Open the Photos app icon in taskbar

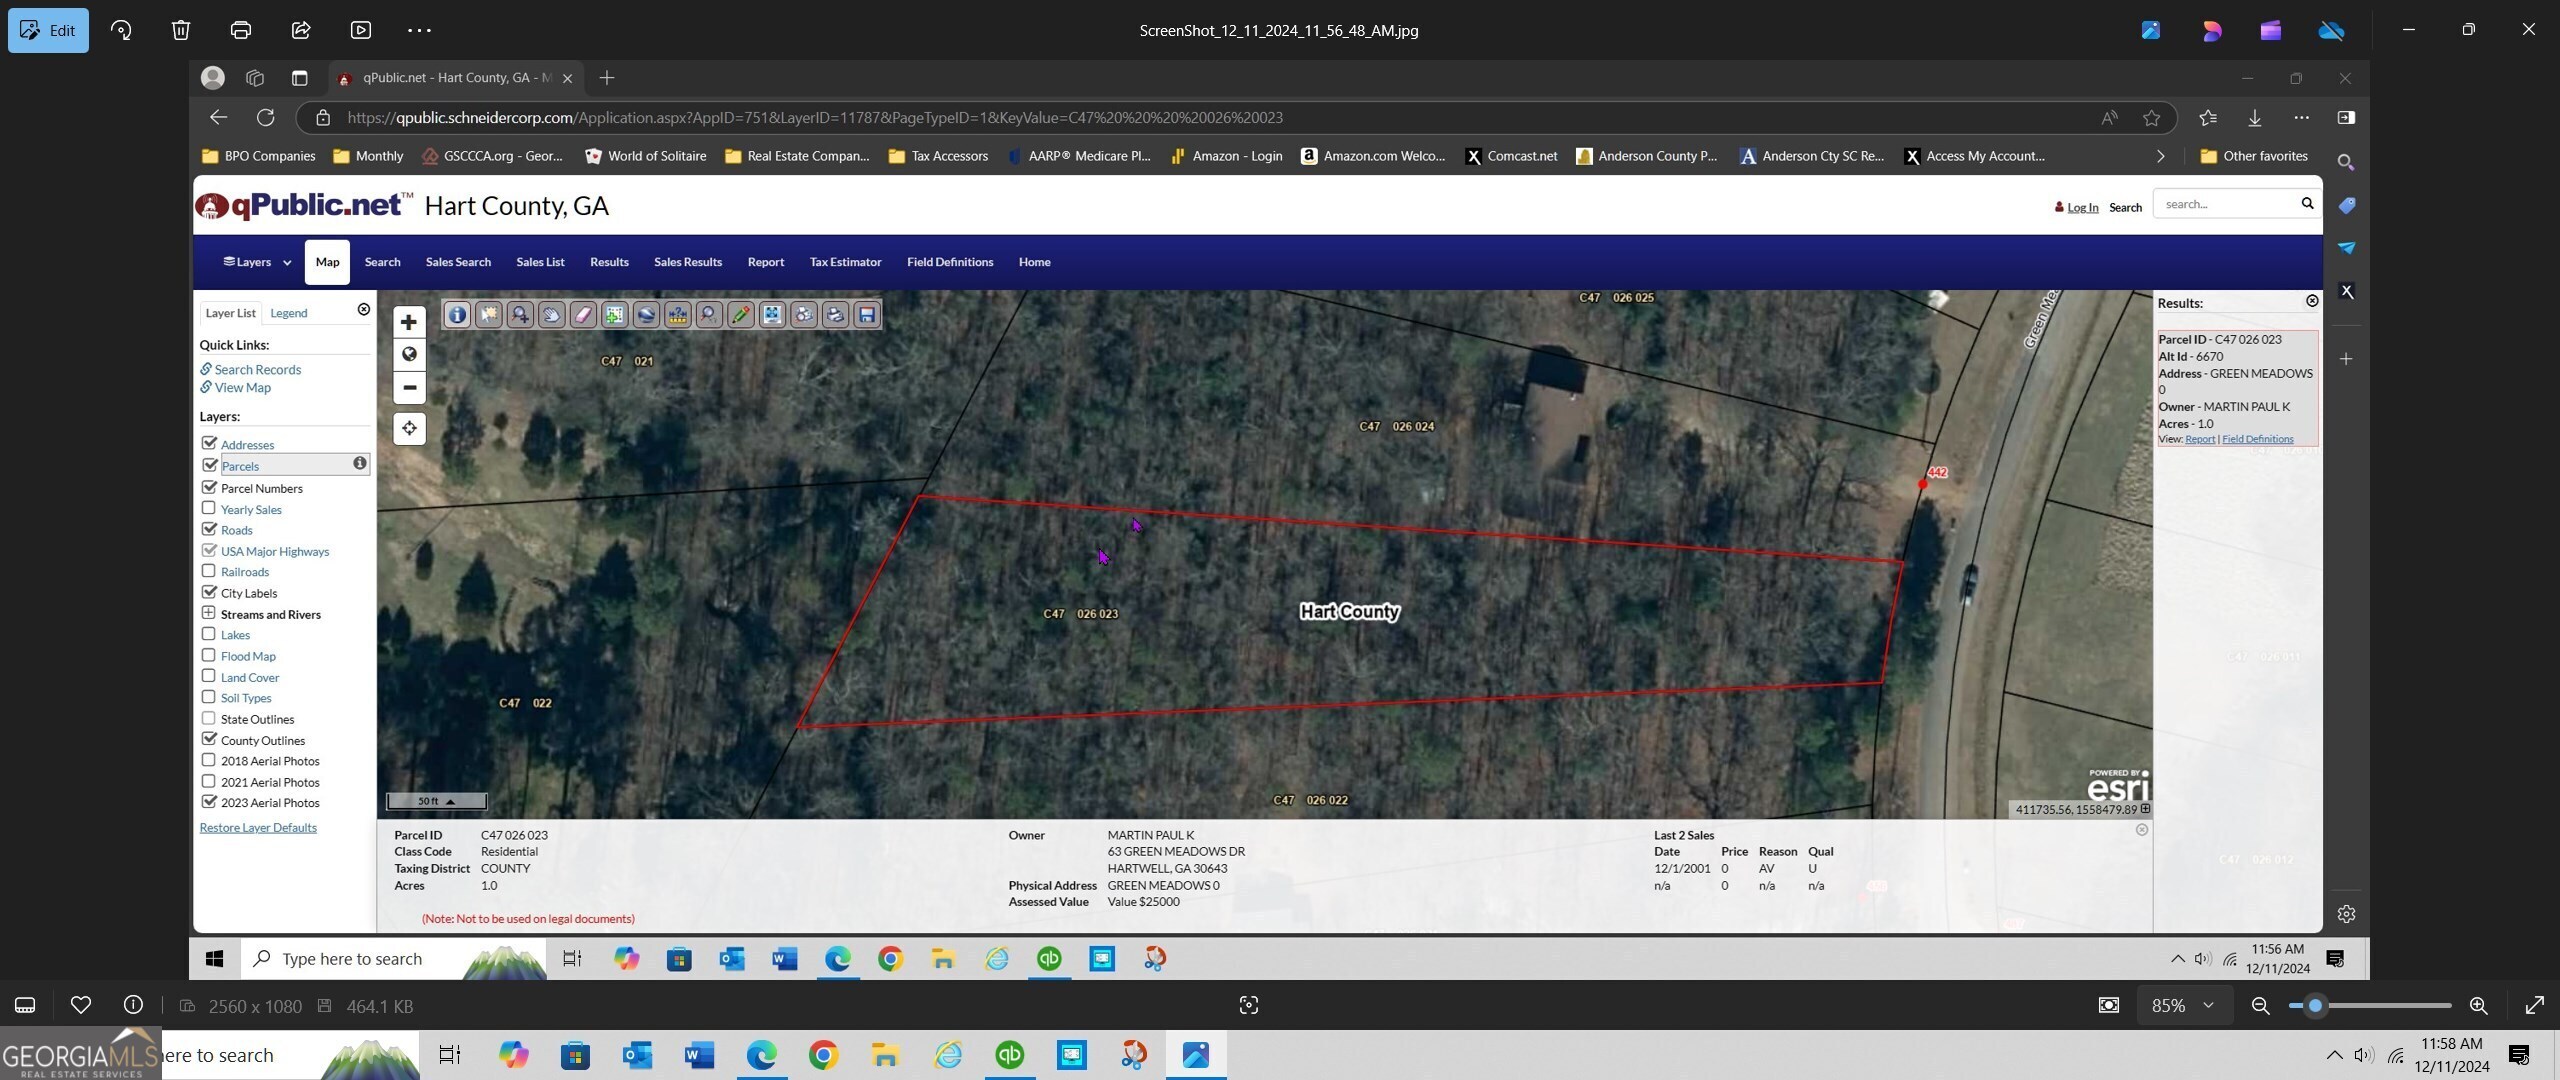coord(1196,1055)
